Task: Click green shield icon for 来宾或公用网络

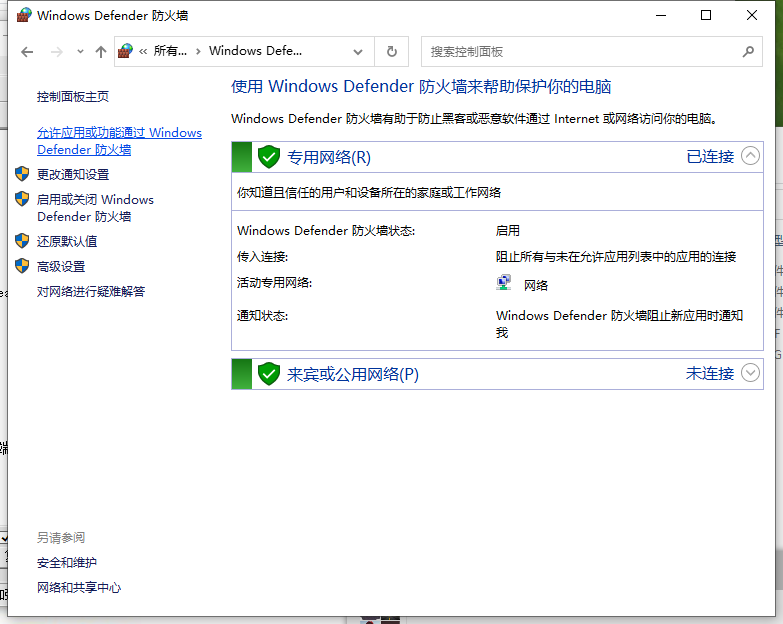Action: (268, 374)
